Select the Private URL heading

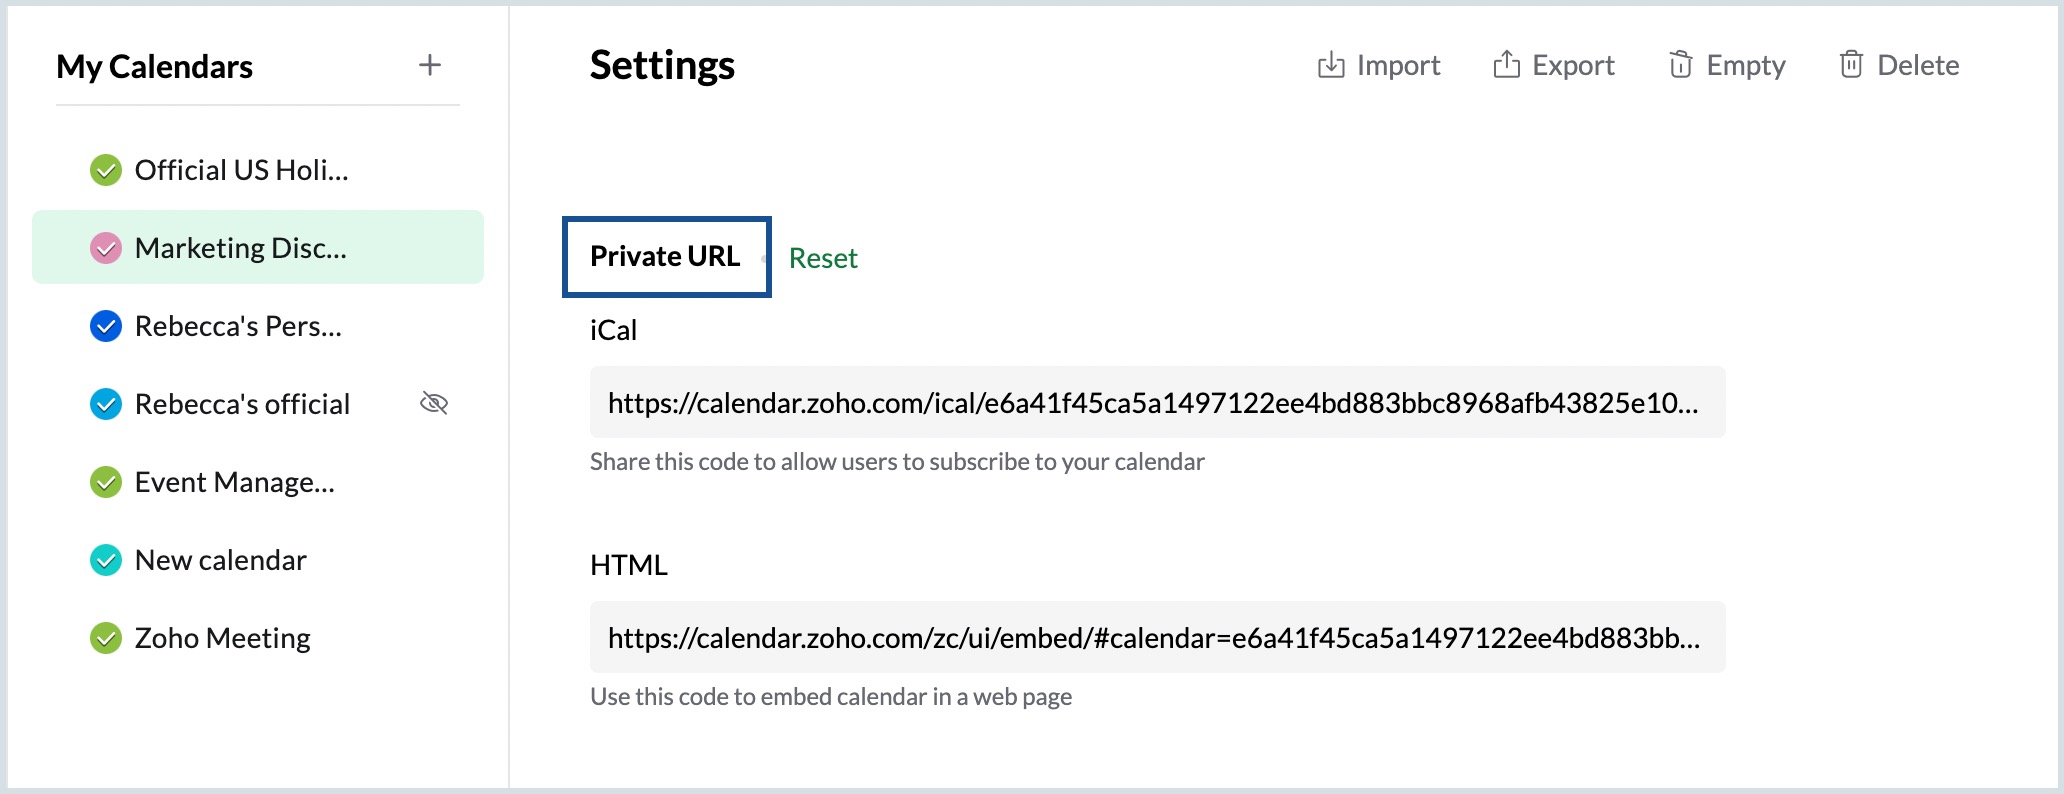coord(665,257)
